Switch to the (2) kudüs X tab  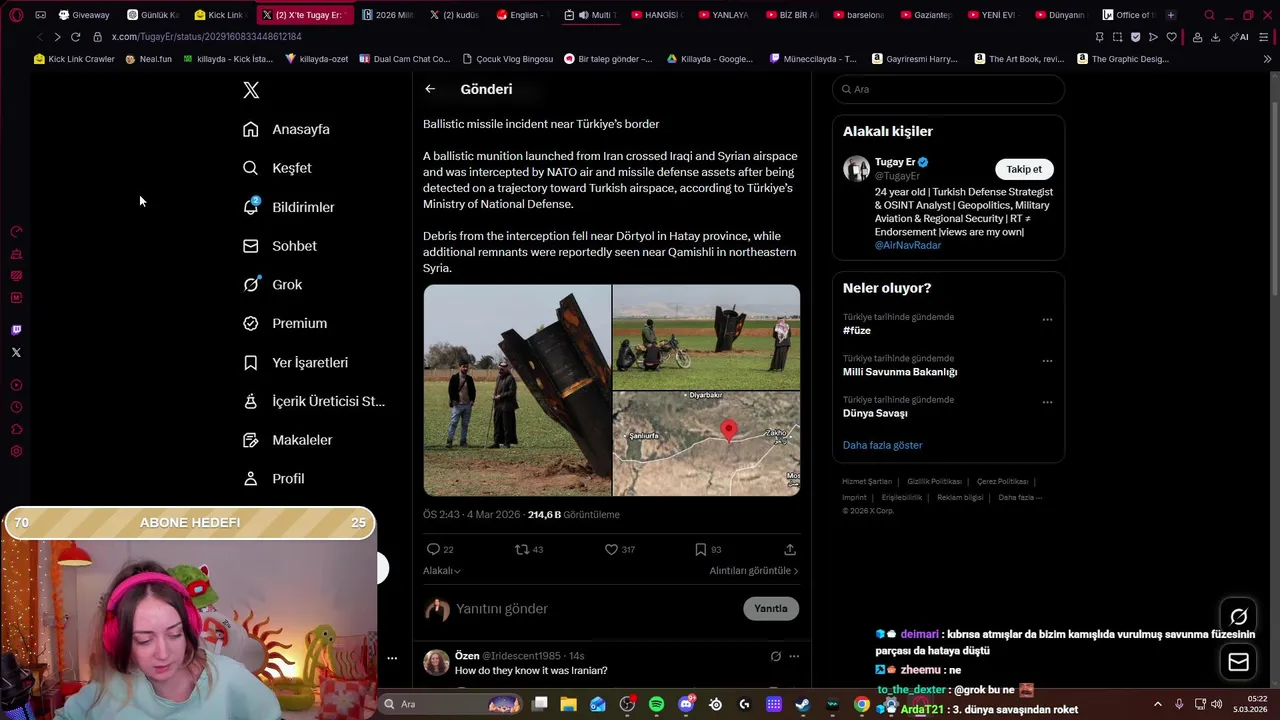[454, 15]
